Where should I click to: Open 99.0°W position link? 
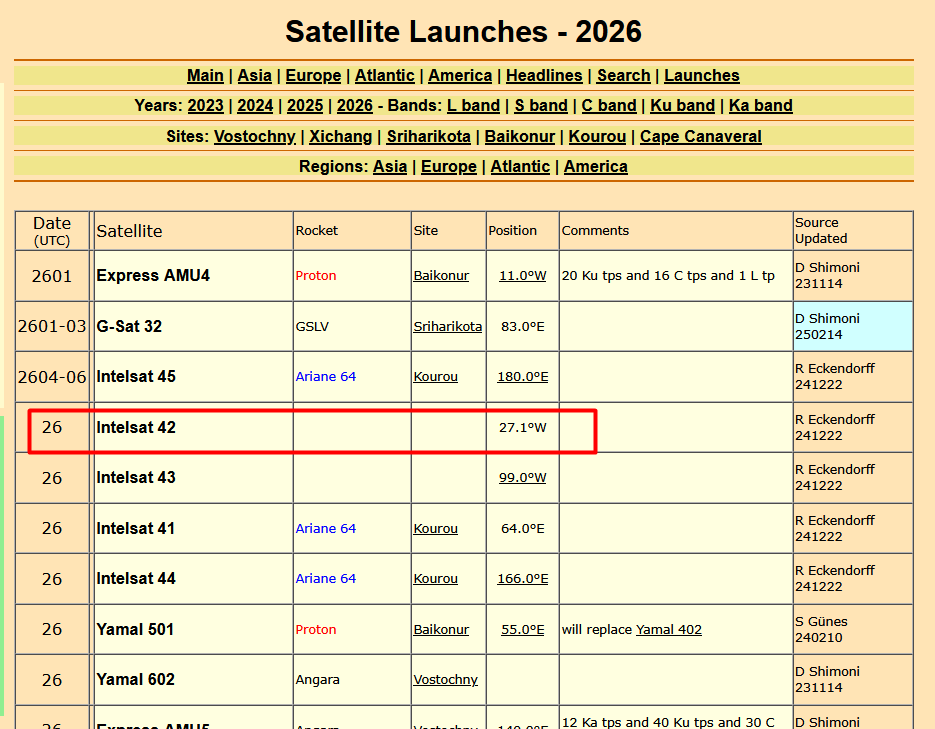coord(522,477)
